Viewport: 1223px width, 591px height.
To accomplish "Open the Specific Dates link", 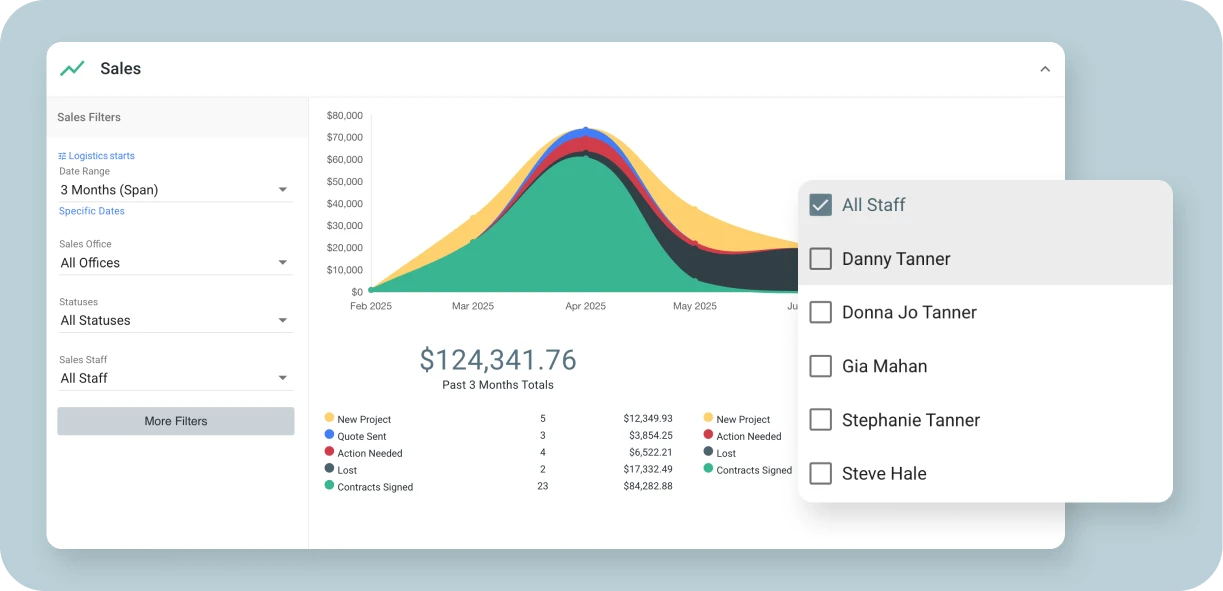I will (x=91, y=211).
